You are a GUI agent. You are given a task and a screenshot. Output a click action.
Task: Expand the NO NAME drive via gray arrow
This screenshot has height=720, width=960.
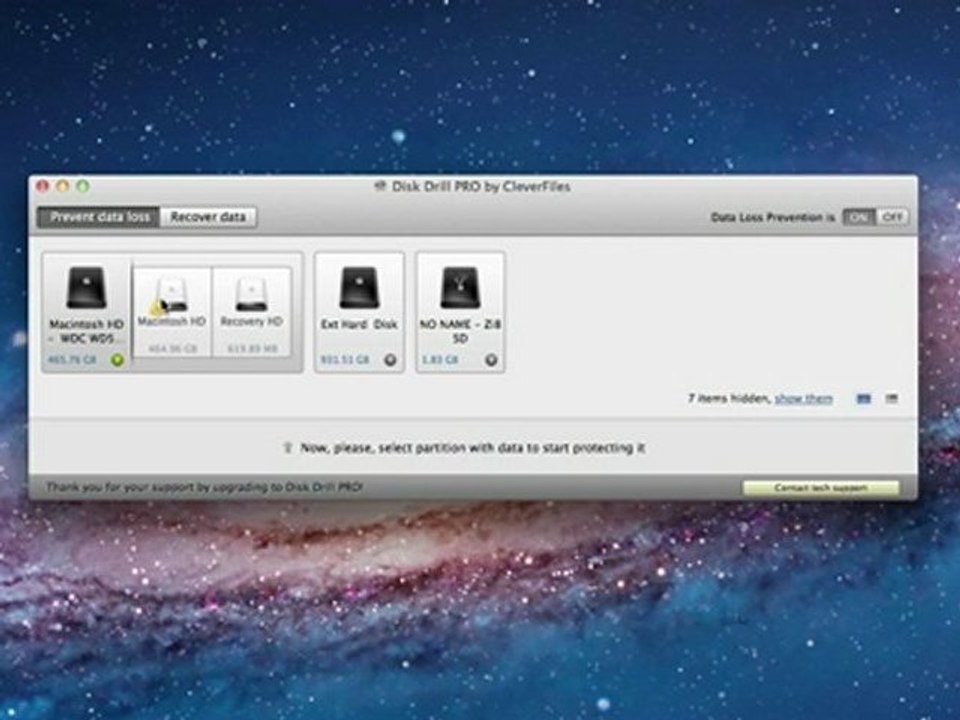click(x=491, y=360)
